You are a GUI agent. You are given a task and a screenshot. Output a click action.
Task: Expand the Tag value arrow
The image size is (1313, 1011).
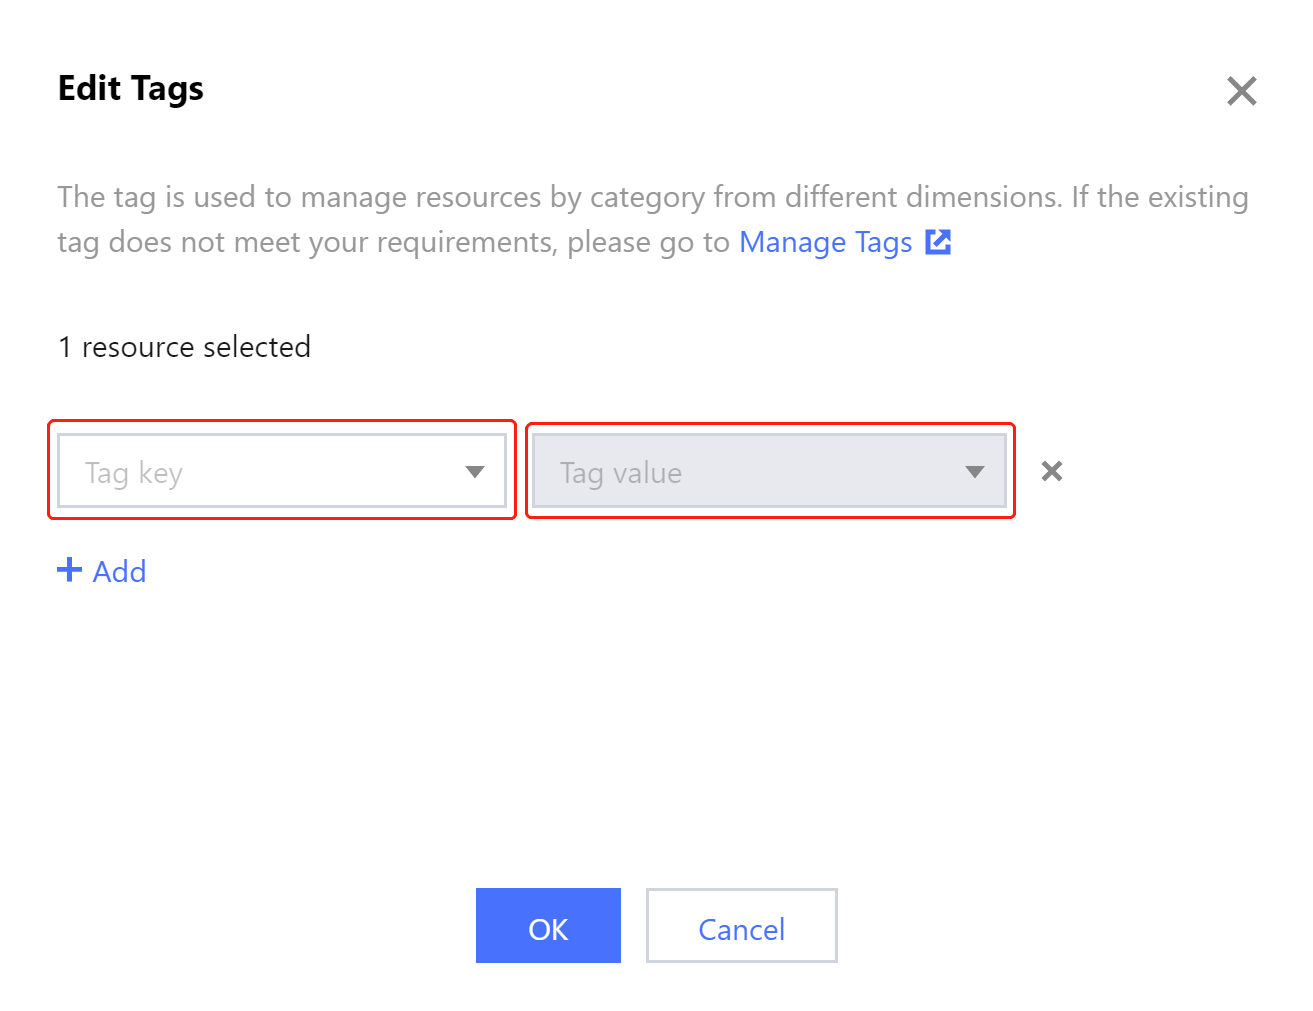point(975,472)
